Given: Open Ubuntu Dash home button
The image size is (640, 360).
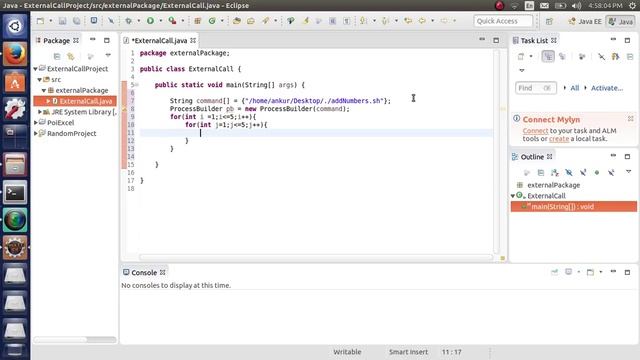Looking at the screenshot, I should click(x=15, y=27).
